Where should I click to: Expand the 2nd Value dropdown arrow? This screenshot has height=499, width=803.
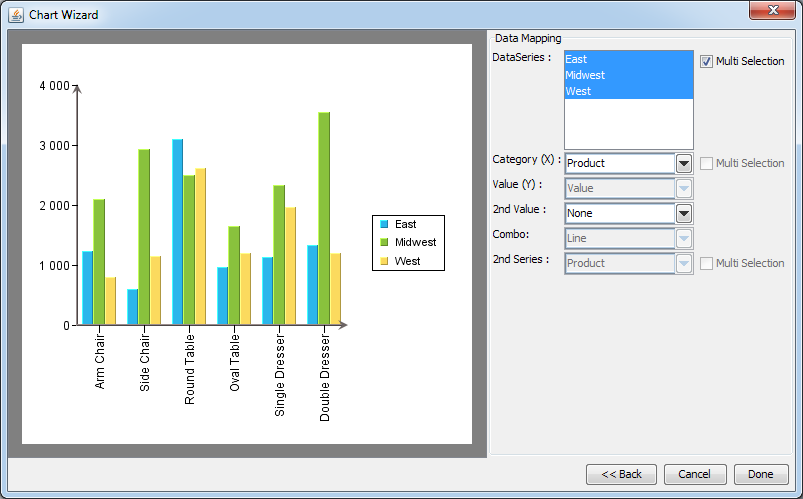tap(684, 213)
